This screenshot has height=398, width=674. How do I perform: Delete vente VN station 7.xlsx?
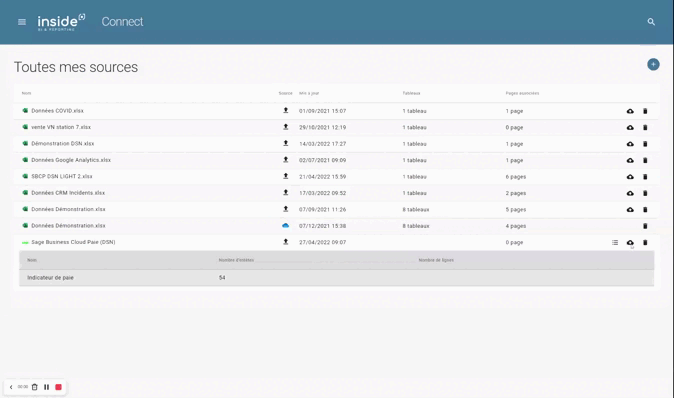(645, 127)
